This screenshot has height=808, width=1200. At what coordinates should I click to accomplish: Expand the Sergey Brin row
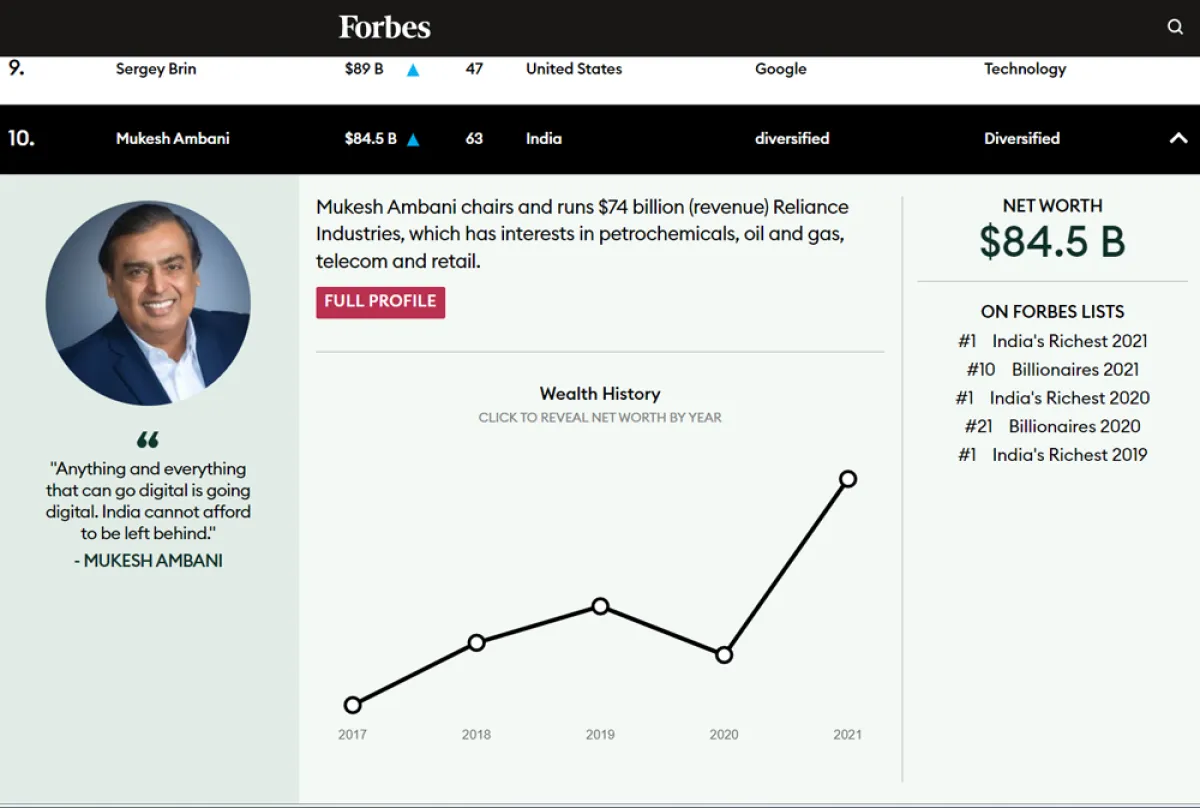tap(156, 69)
